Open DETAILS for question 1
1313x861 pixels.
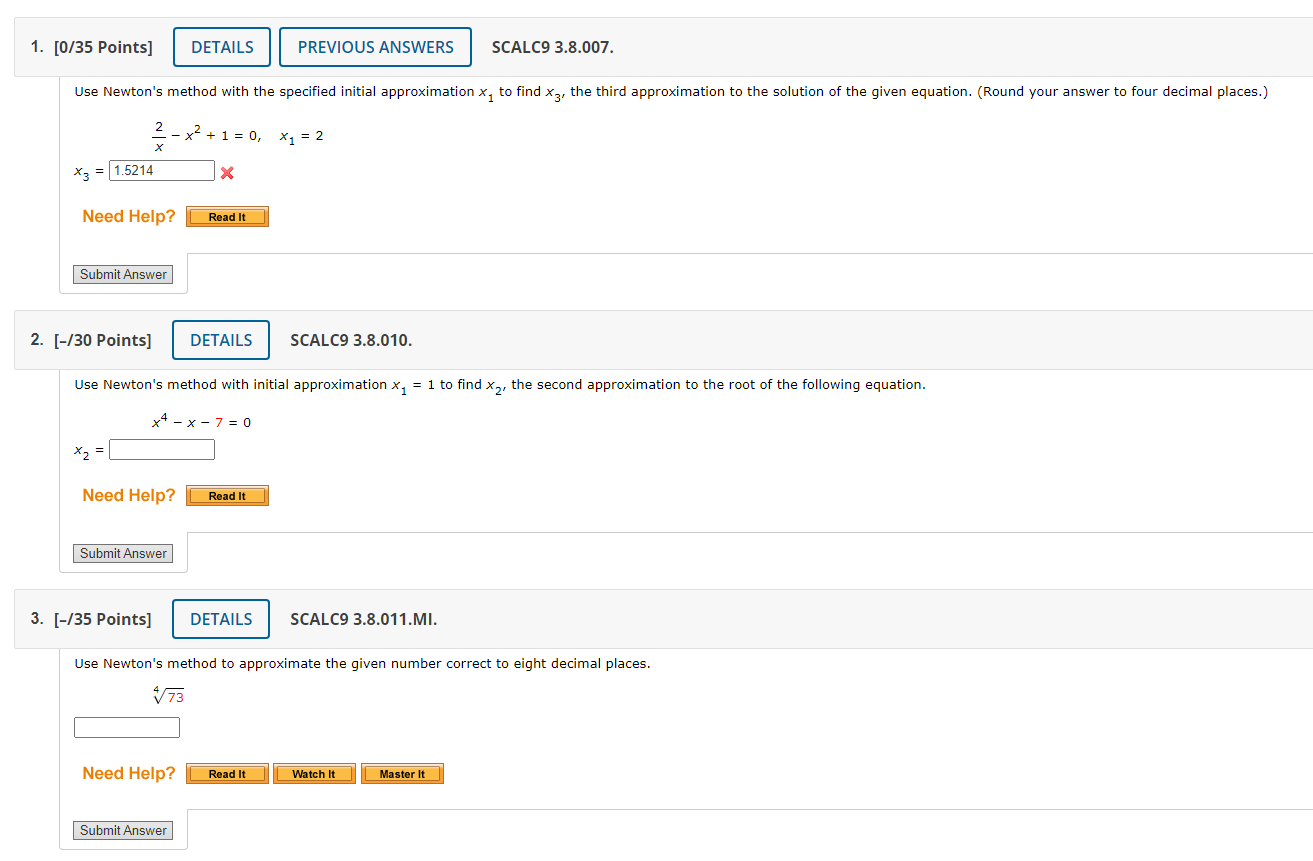[x=221, y=46]
